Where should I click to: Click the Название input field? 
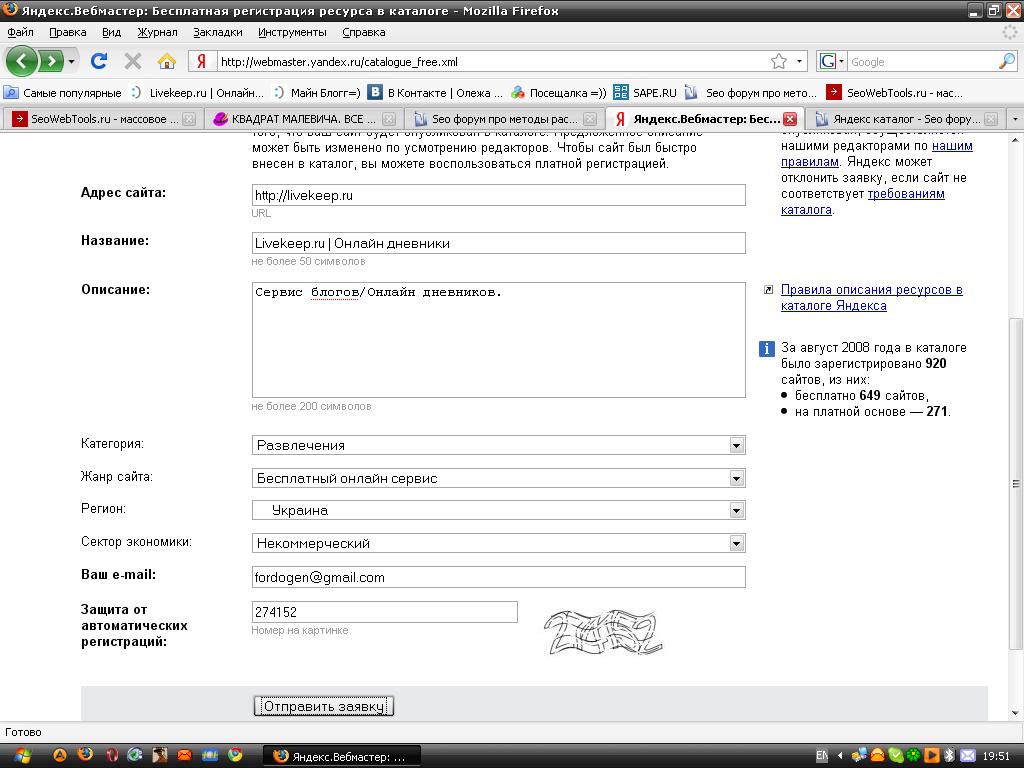point(498,243)
